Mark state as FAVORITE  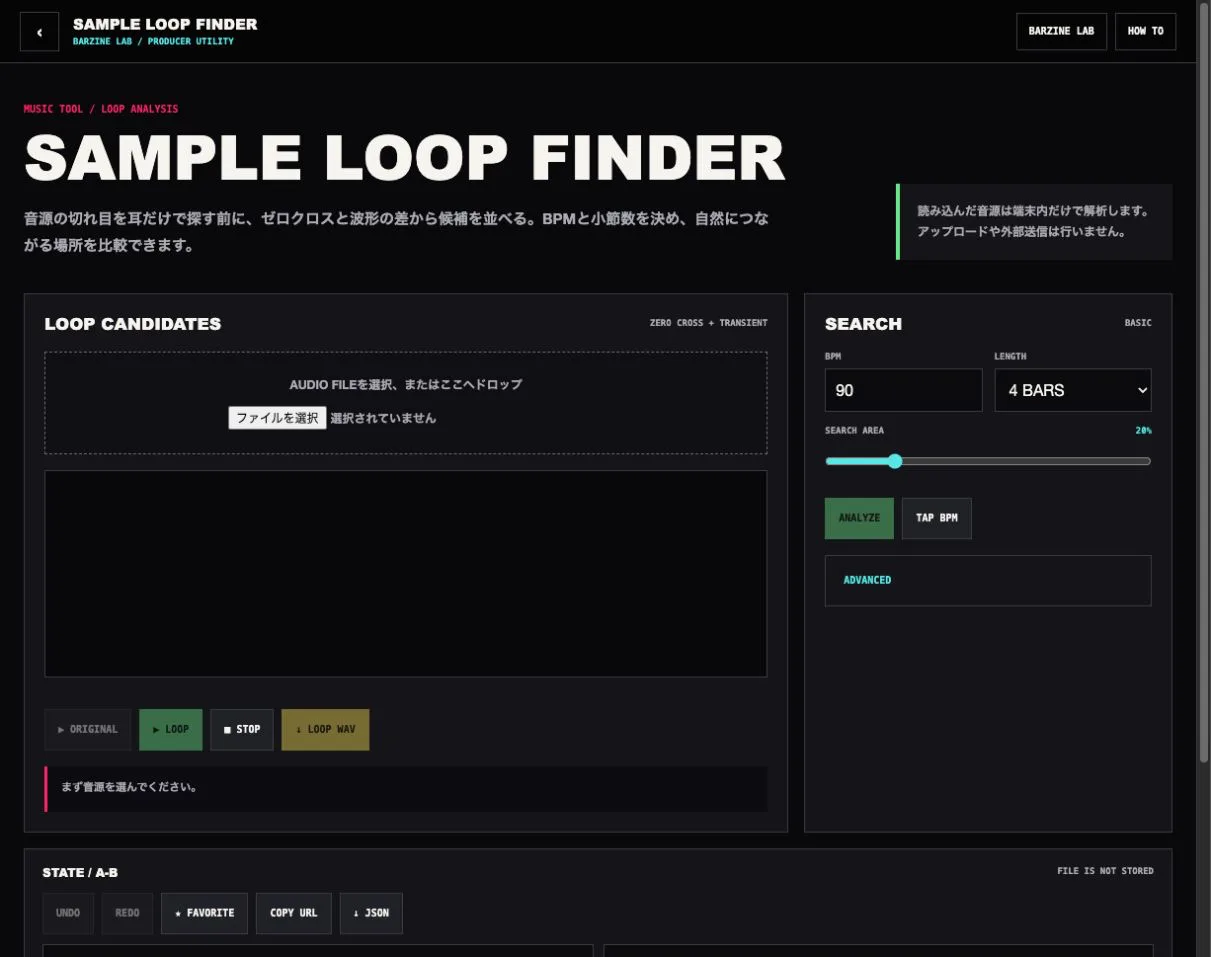point(204,913)
